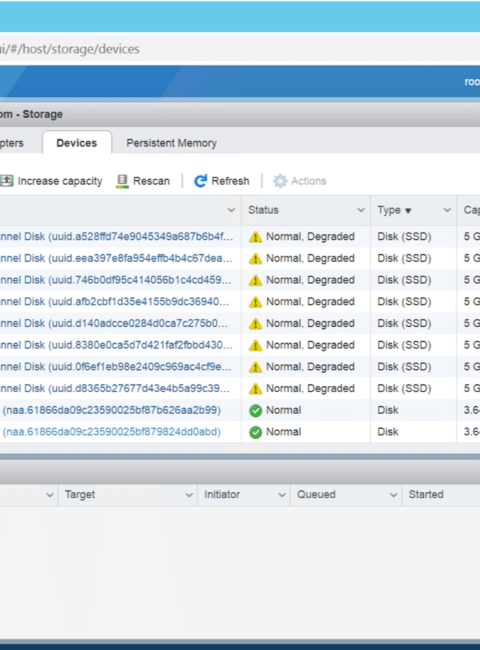The width and height of the screenshot is (480, 650).
Task: Open the Name column dropdown chevron
Action: (232, 210)
